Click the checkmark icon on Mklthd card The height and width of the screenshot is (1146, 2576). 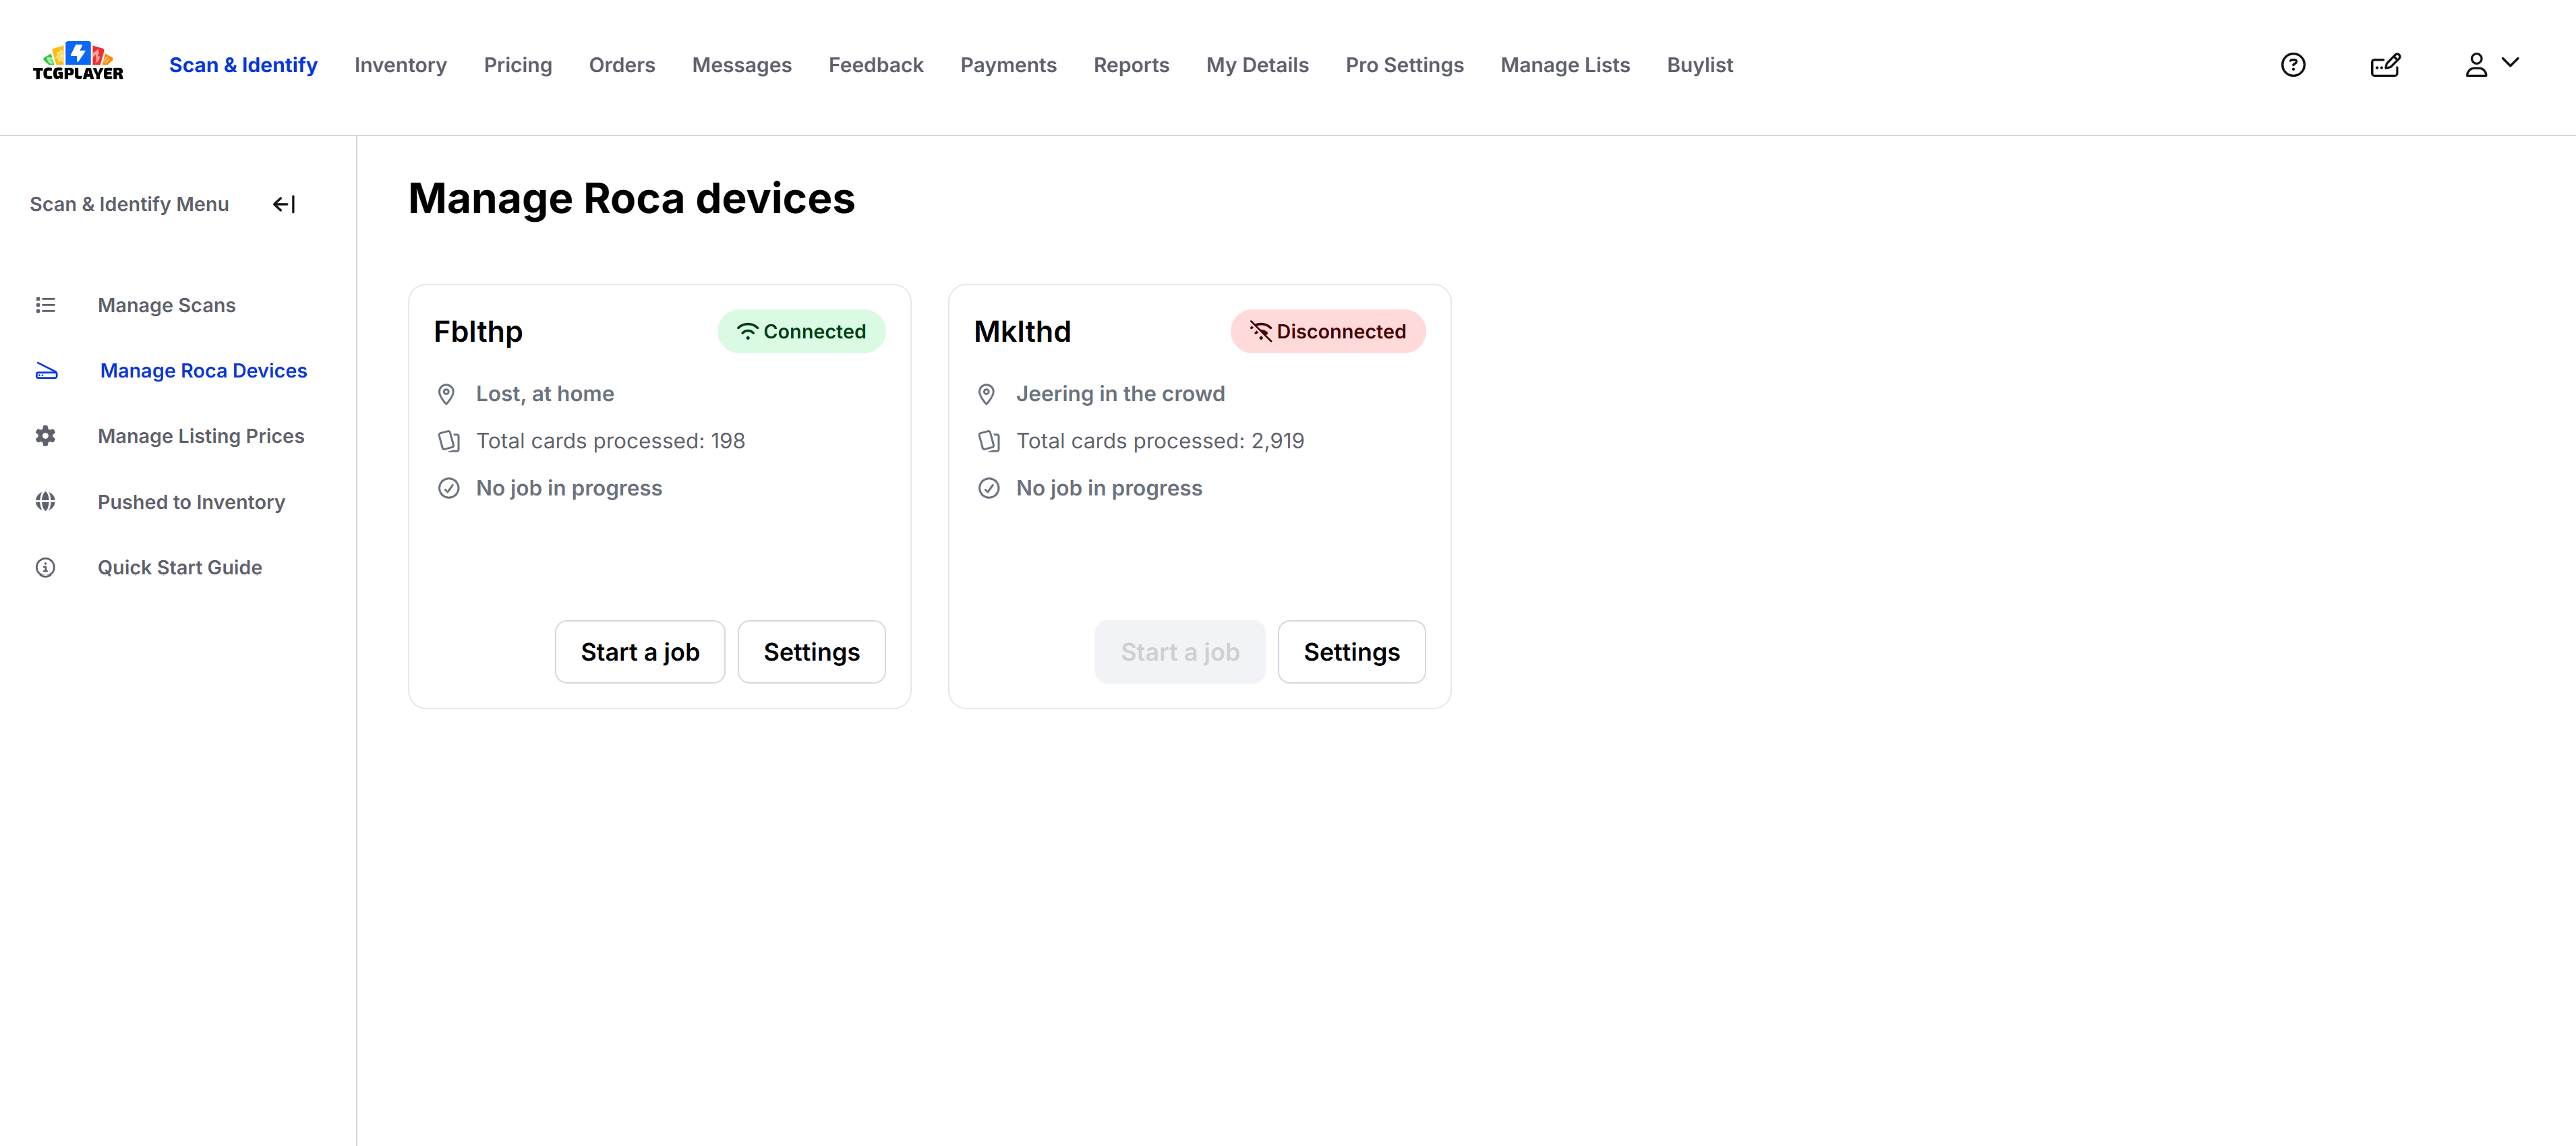[x=989, y=488]
